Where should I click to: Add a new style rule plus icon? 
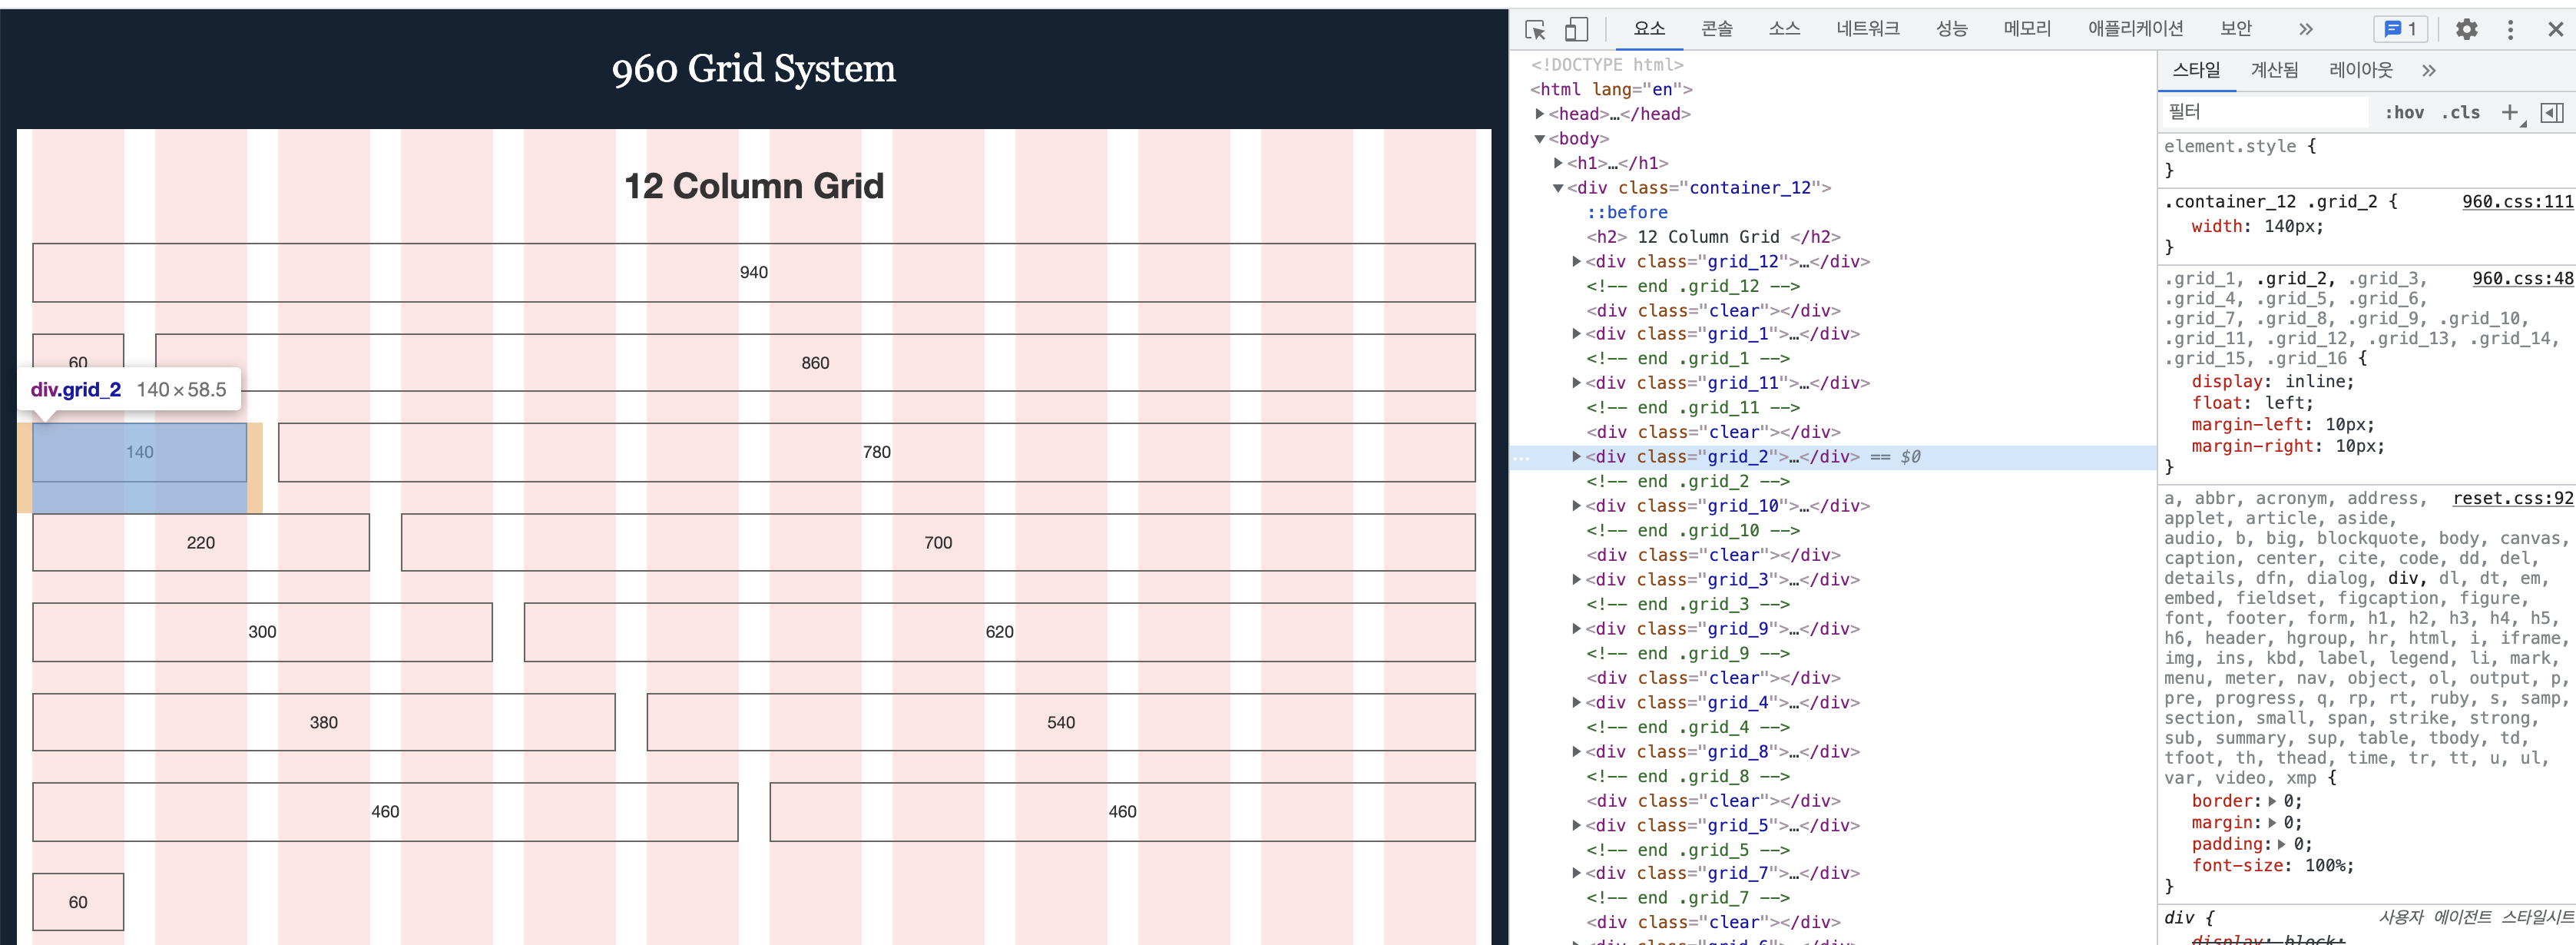[x=2510, y=113]
